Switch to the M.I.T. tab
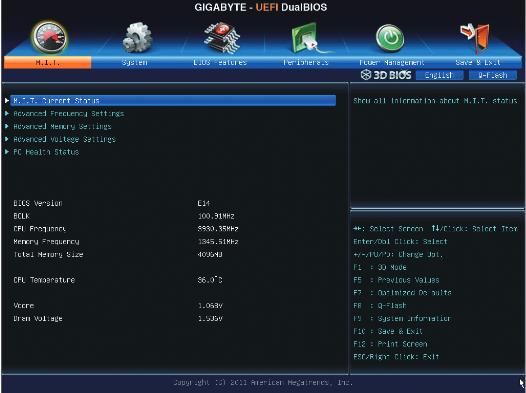526x393 pixels. [x=47, y=63]
